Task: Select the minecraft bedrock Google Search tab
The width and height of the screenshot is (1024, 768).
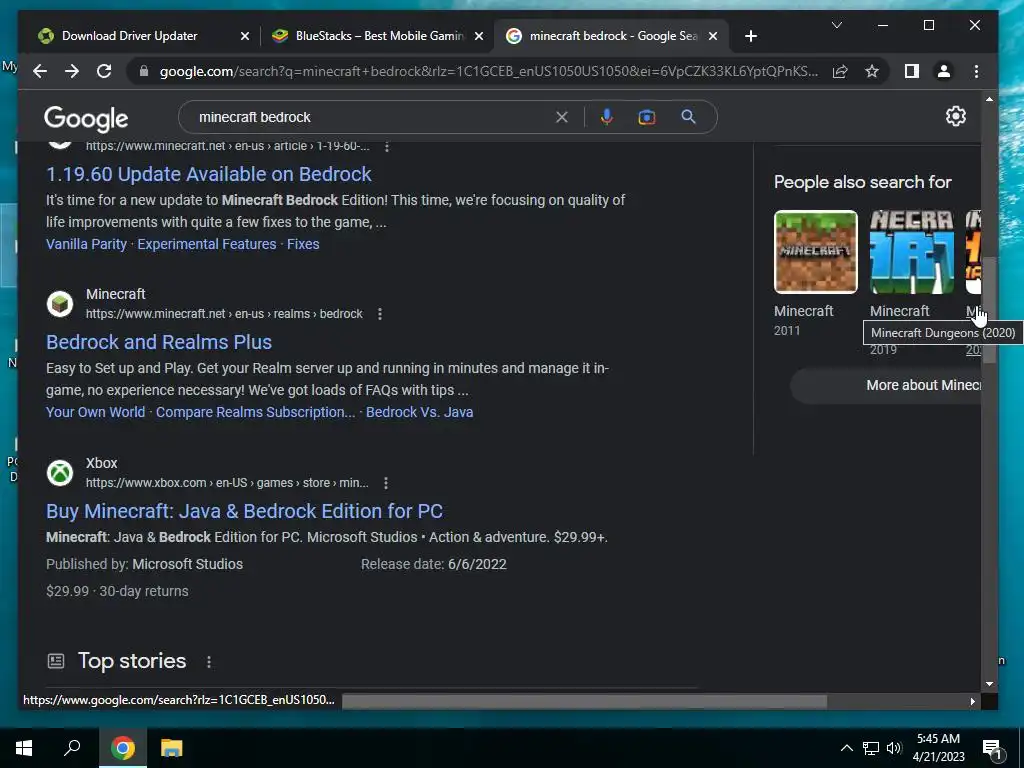Action: 614,36
